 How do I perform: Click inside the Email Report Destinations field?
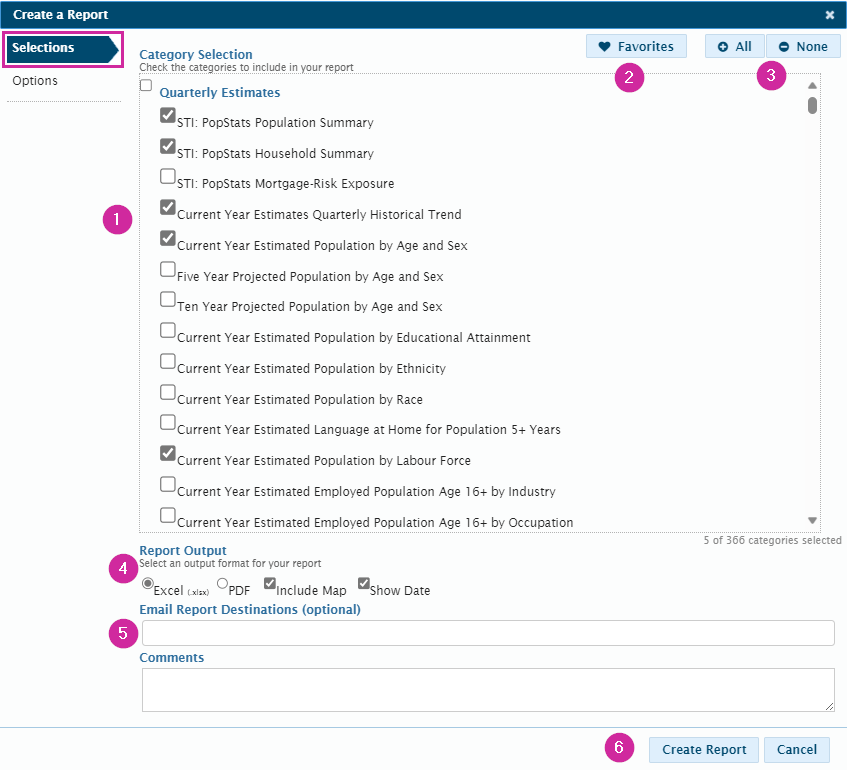tap(487, 632)
